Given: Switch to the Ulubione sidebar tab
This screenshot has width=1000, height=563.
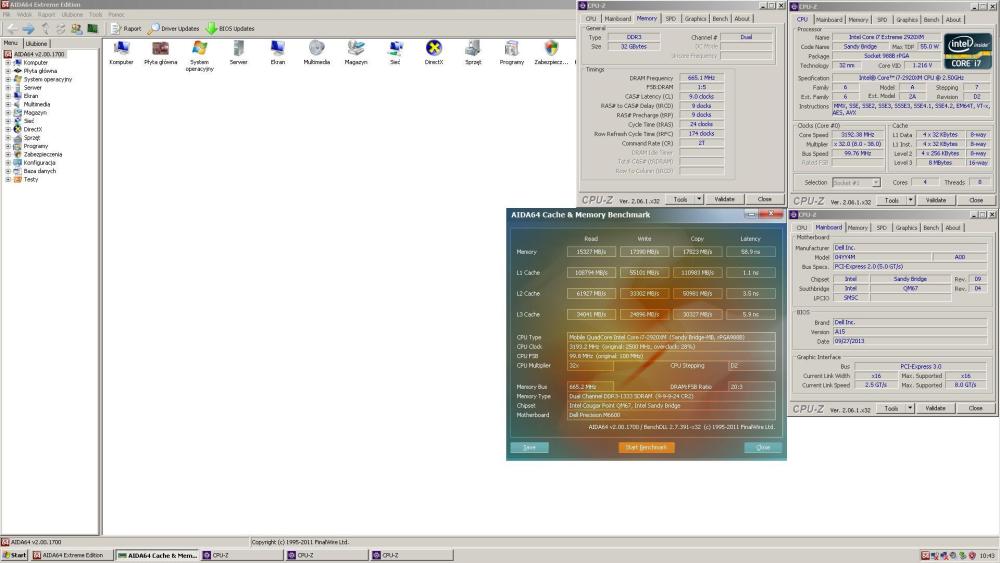Looking at the screenshot, I should [36, 43].
